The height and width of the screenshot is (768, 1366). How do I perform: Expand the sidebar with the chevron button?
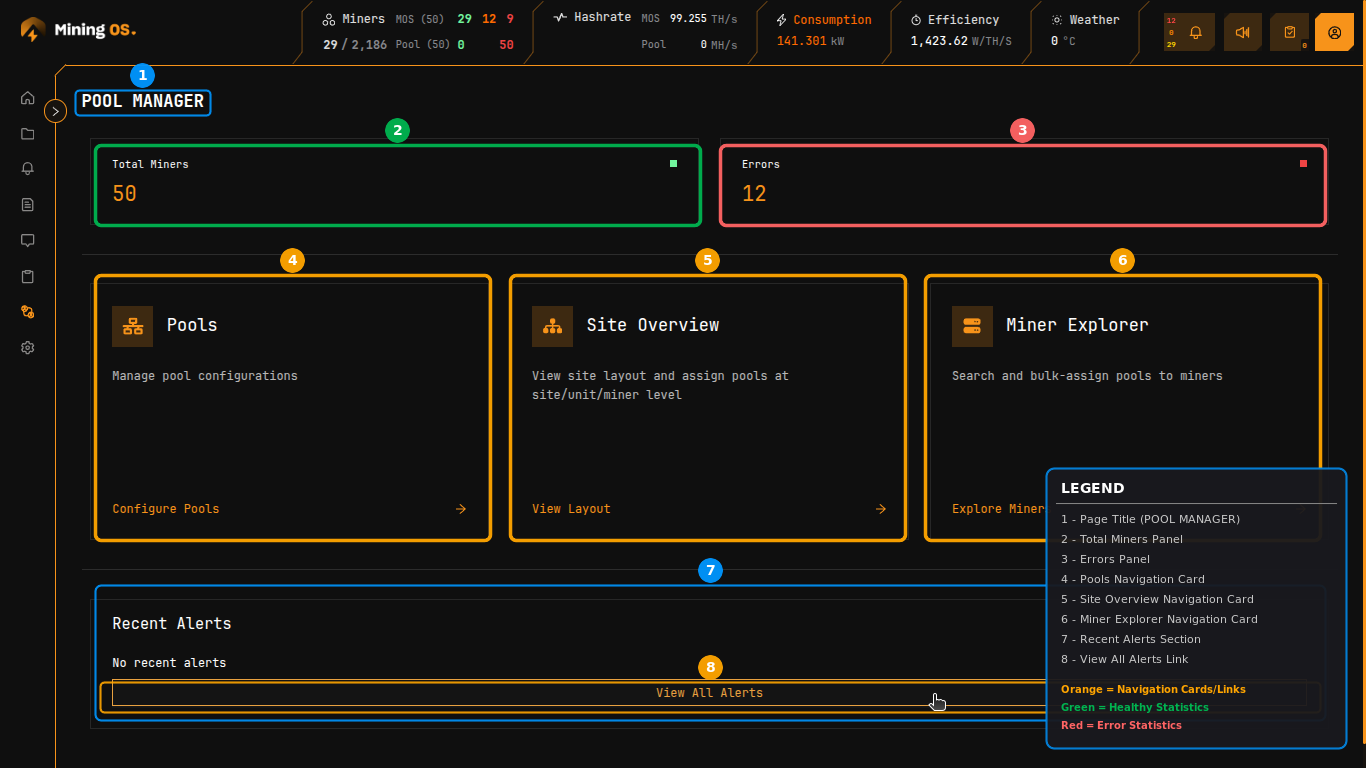tap(55, 110)
